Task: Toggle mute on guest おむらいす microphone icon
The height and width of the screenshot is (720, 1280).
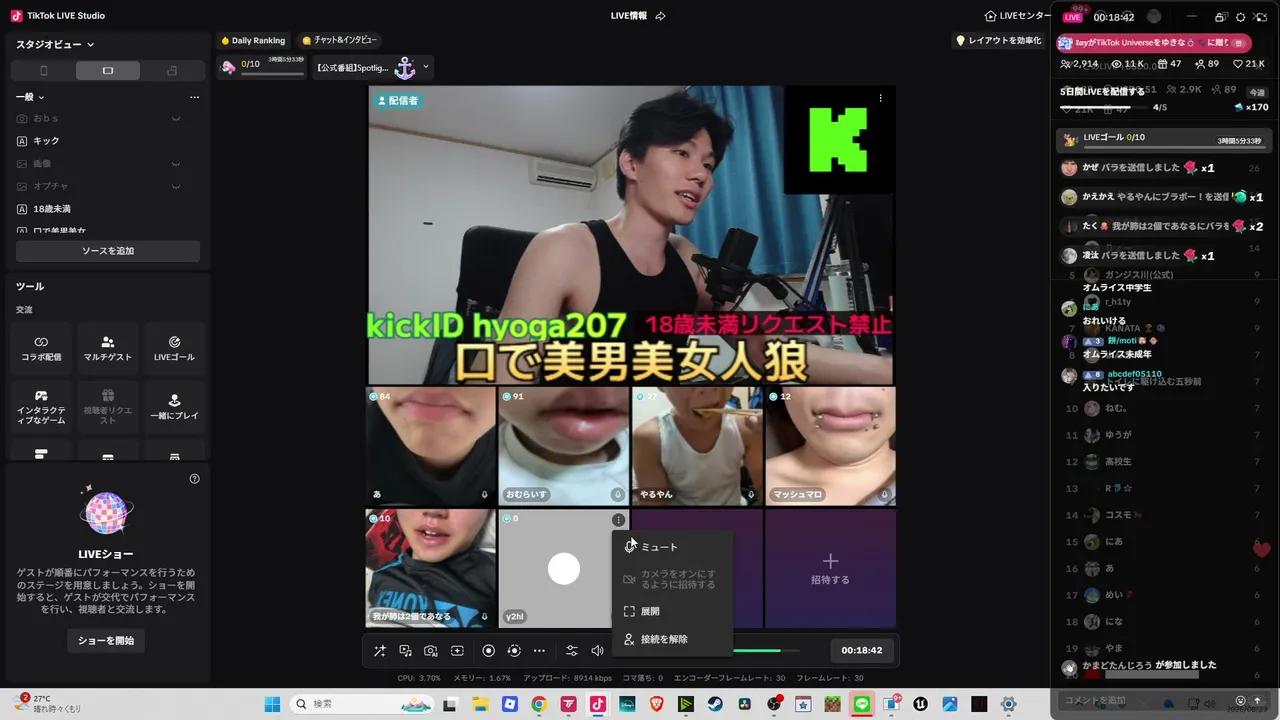Action: [x=618, y=494]
